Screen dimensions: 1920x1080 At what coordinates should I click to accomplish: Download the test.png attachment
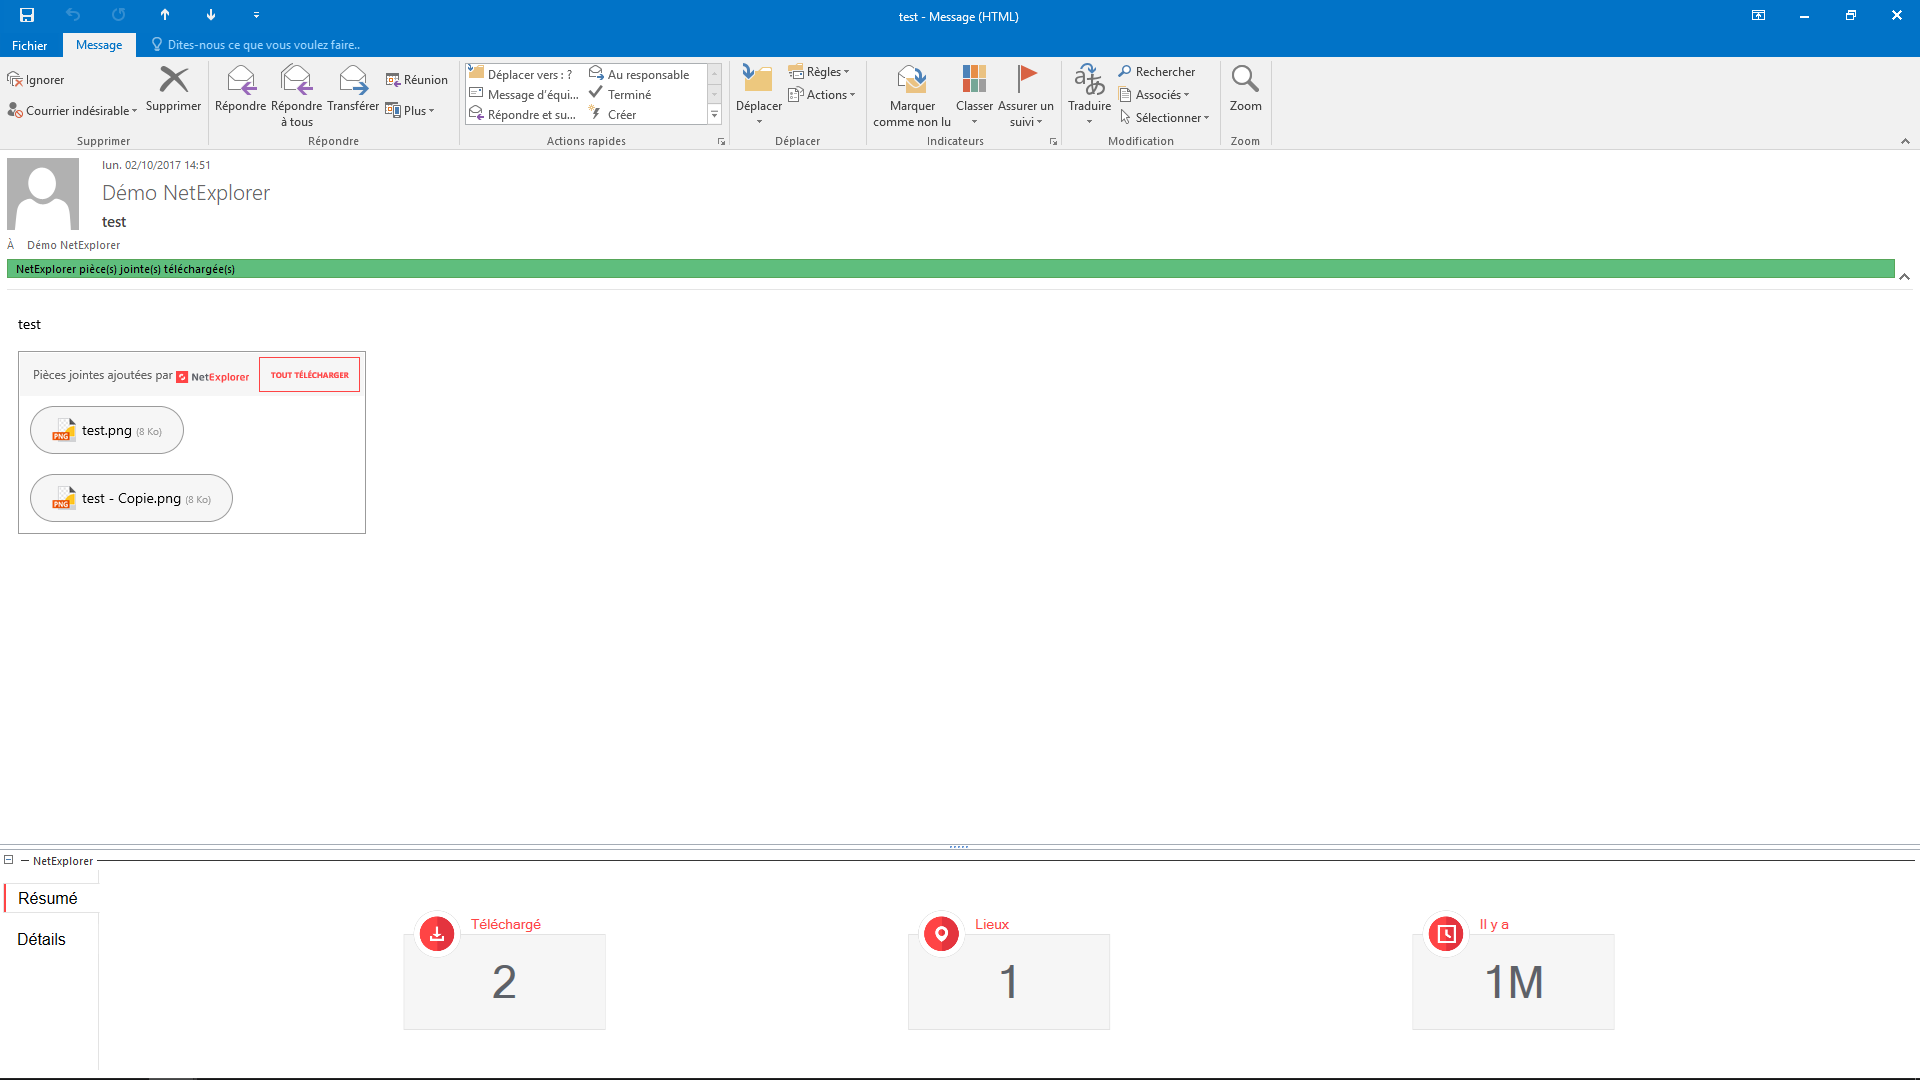[x=107, y=430]
